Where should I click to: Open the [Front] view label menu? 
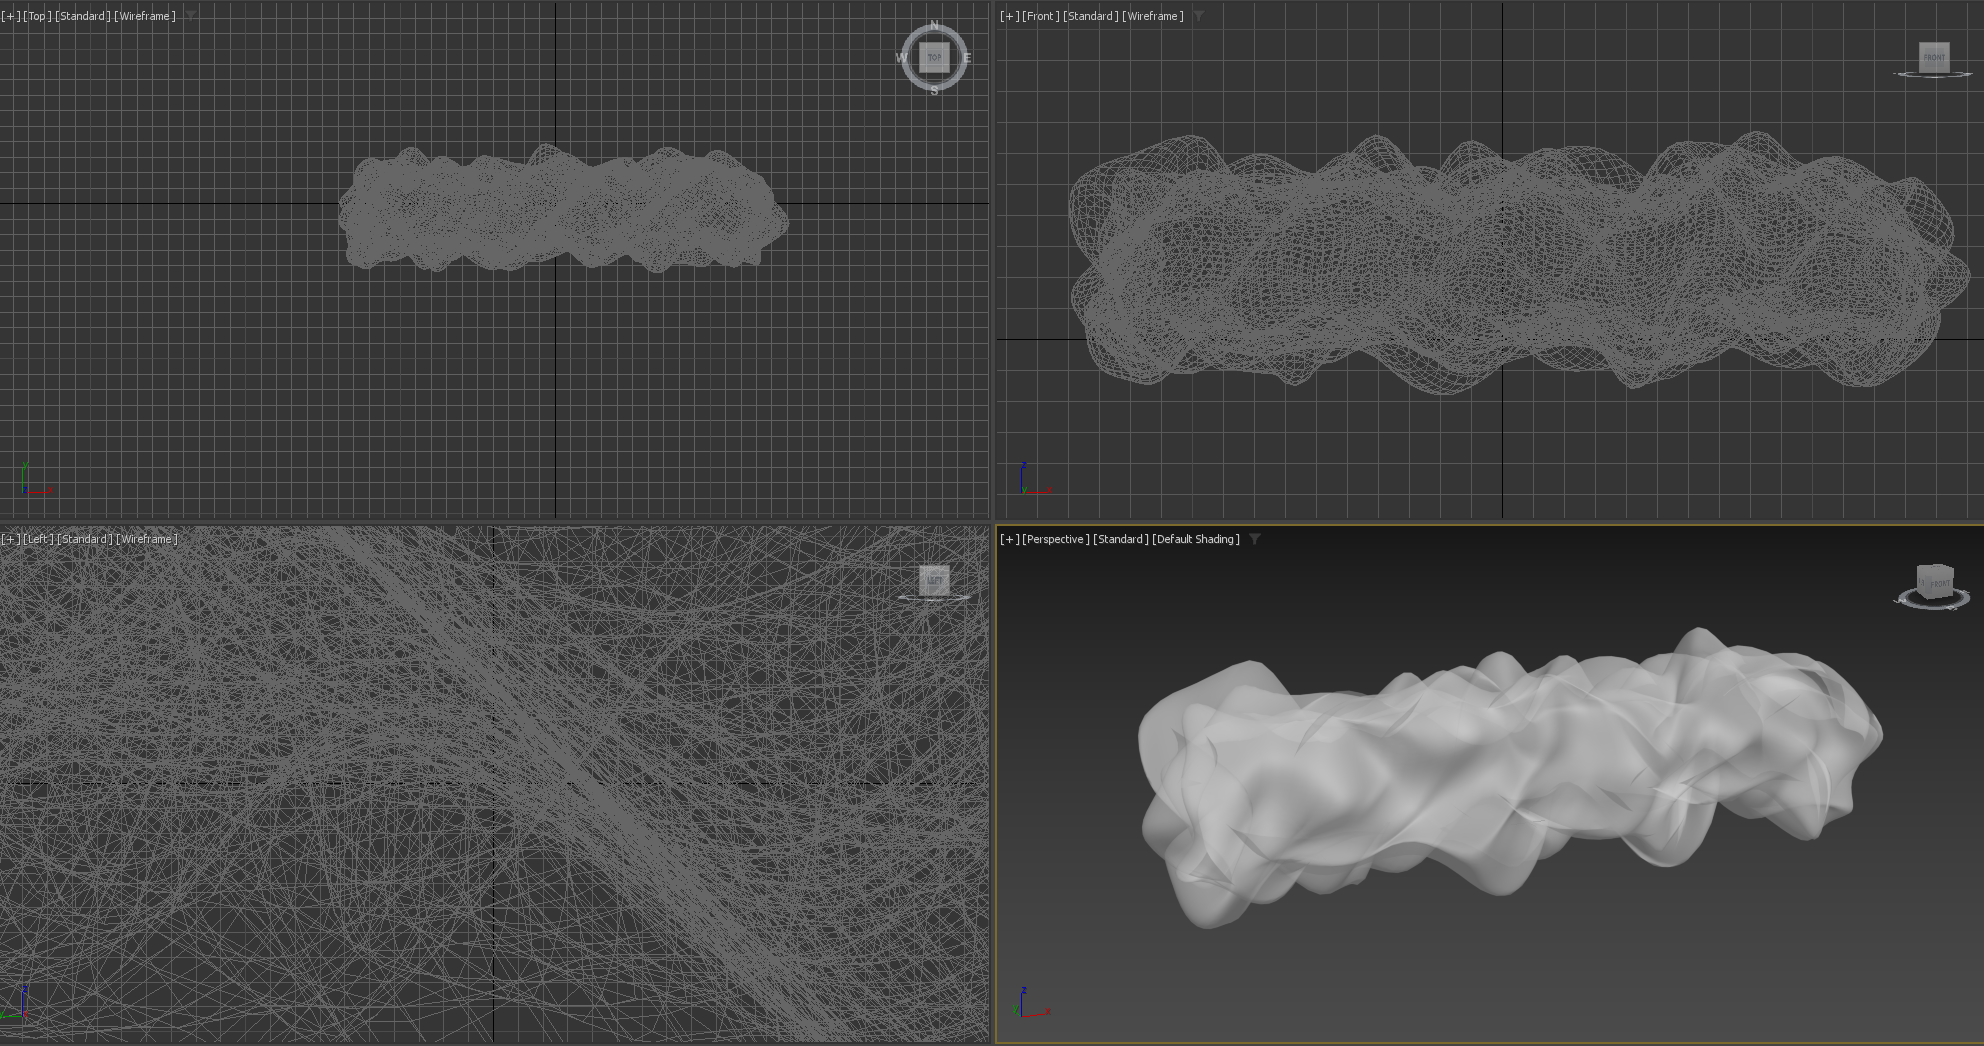1040,16
